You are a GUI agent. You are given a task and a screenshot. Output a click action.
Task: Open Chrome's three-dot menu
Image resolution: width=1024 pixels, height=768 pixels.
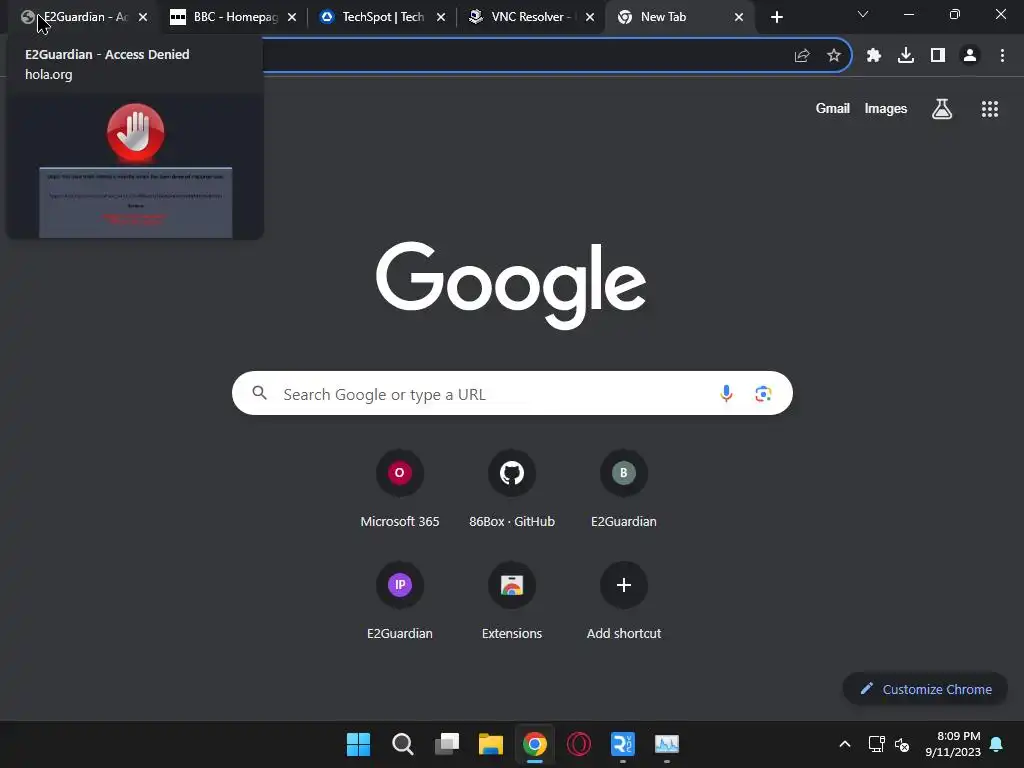coord(1002,56)
